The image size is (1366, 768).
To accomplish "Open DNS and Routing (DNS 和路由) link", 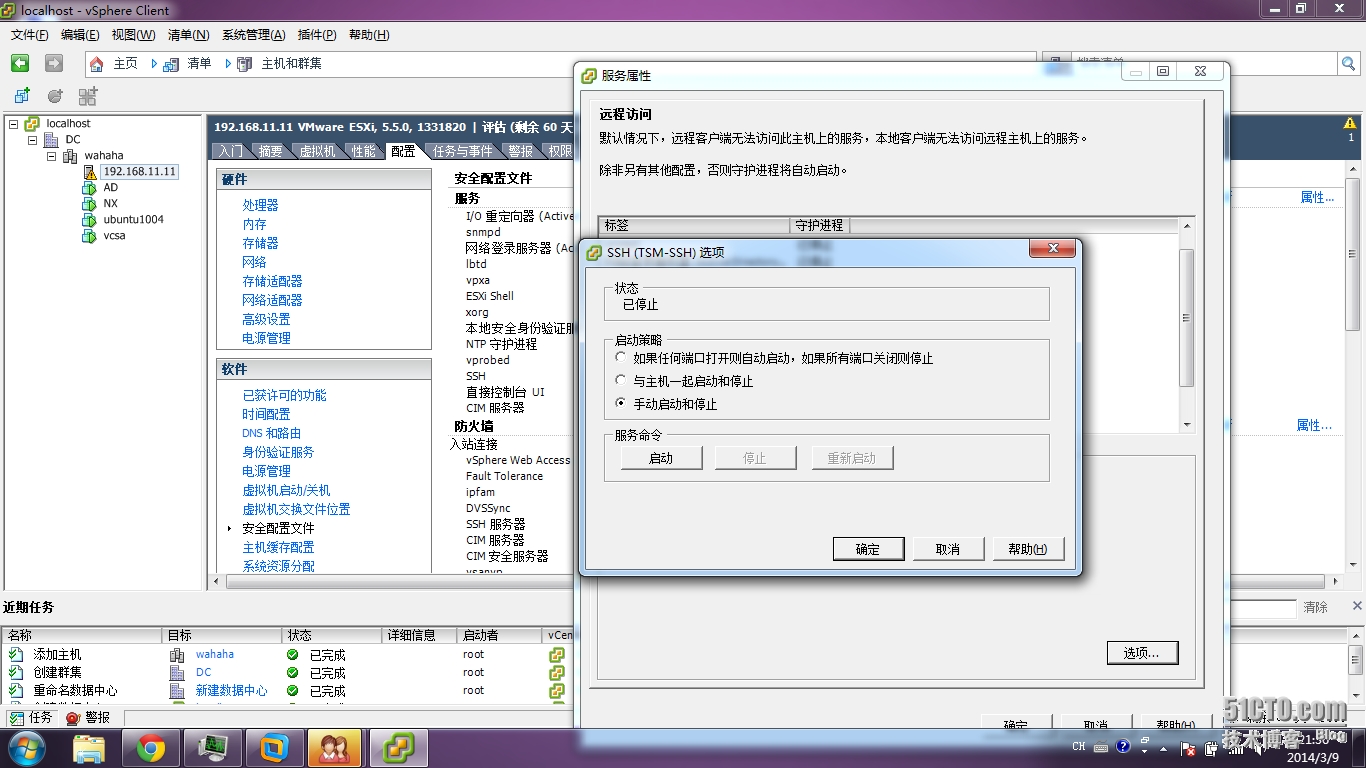I will (x=271, y=433).
